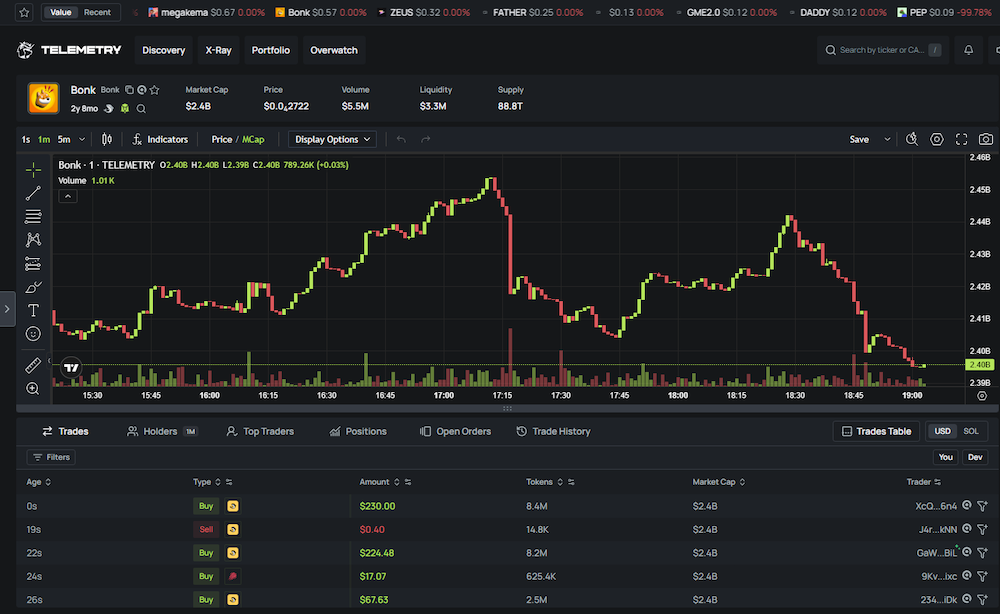Enter fullscreen chart mode
The image size is (1000, 614).
tap(961, 139)
